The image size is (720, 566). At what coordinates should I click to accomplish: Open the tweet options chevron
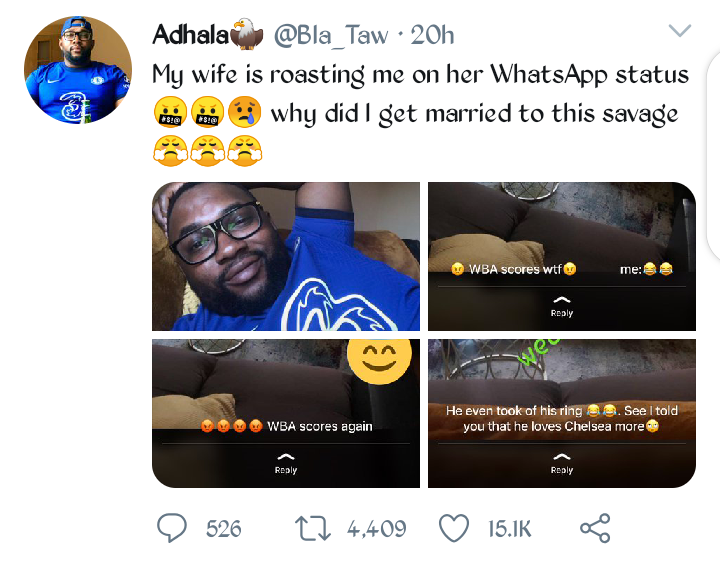coord(679,32)
